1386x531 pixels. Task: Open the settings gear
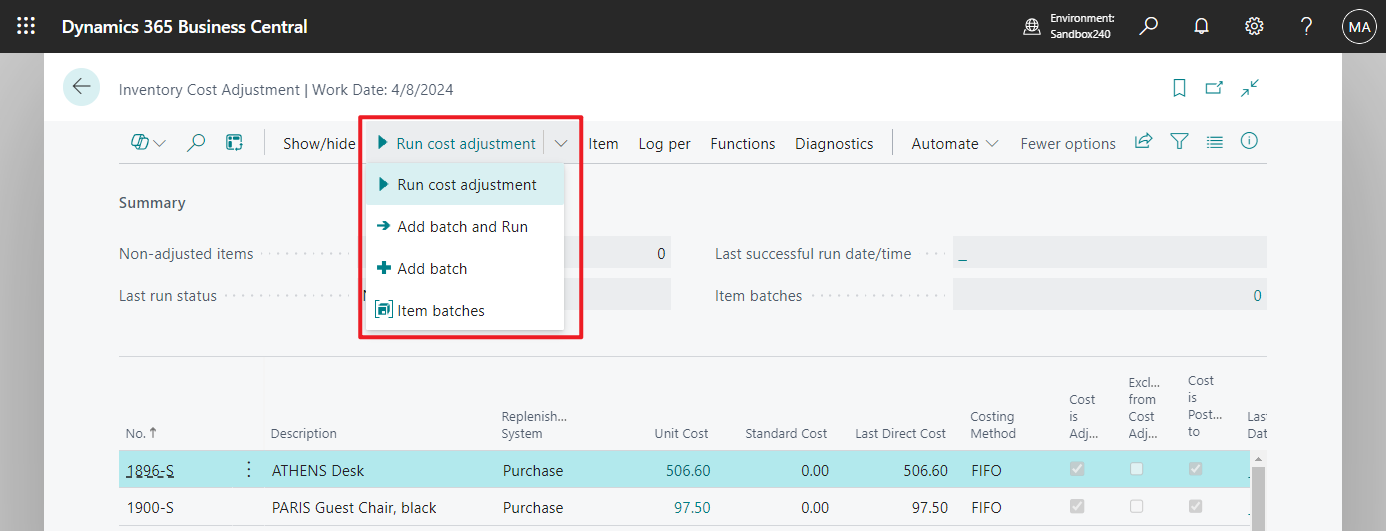[x=1254, y=27]
